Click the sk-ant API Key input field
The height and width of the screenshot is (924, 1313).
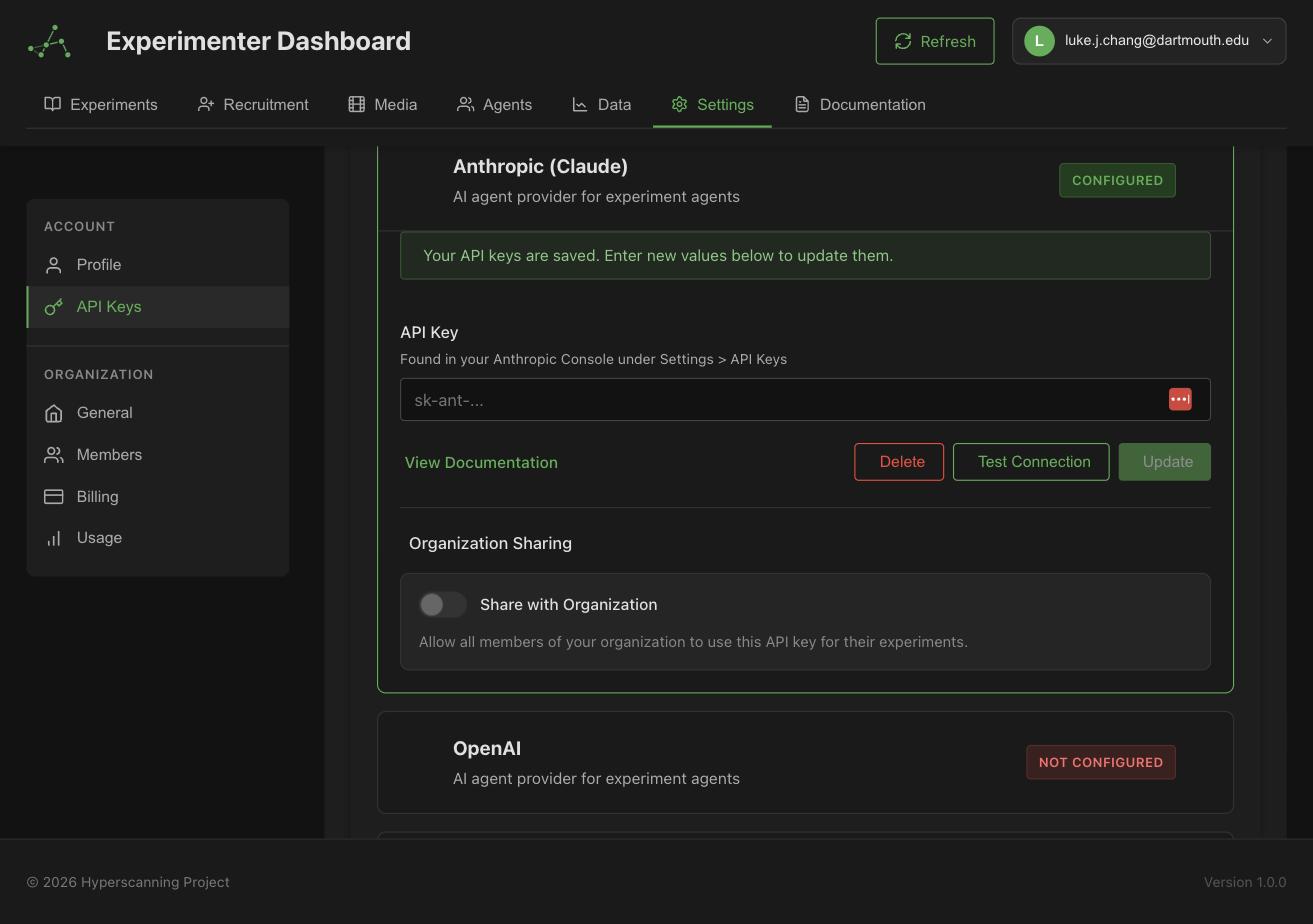click(x=805, y=400)
